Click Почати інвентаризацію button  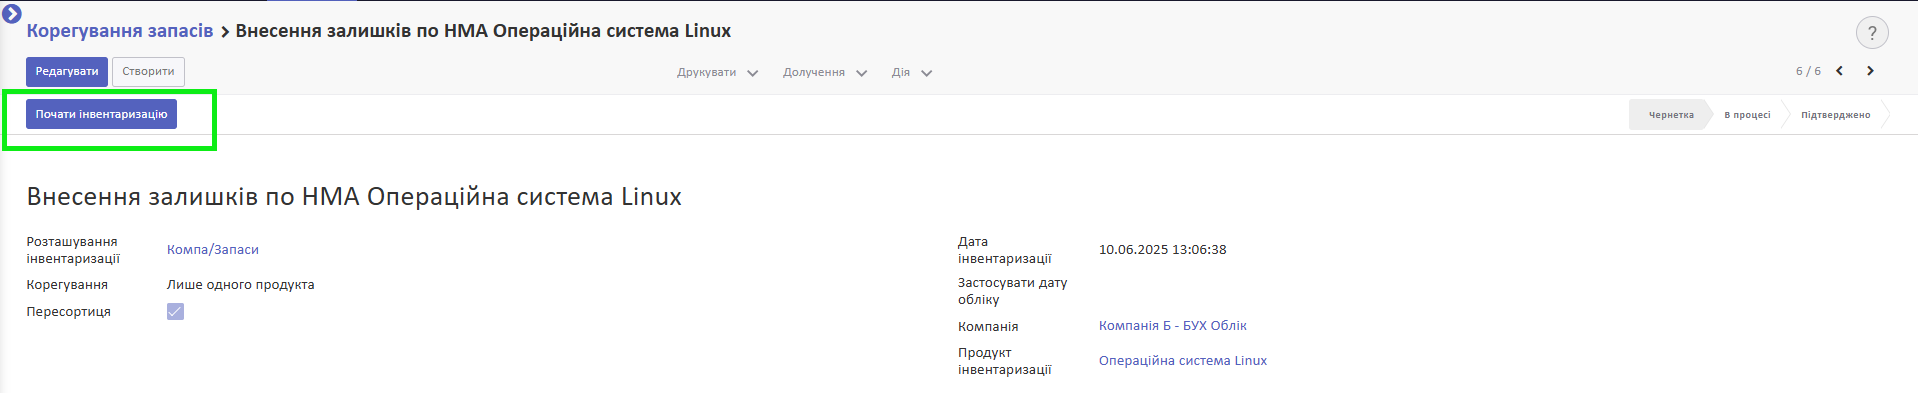click(101, 114)
